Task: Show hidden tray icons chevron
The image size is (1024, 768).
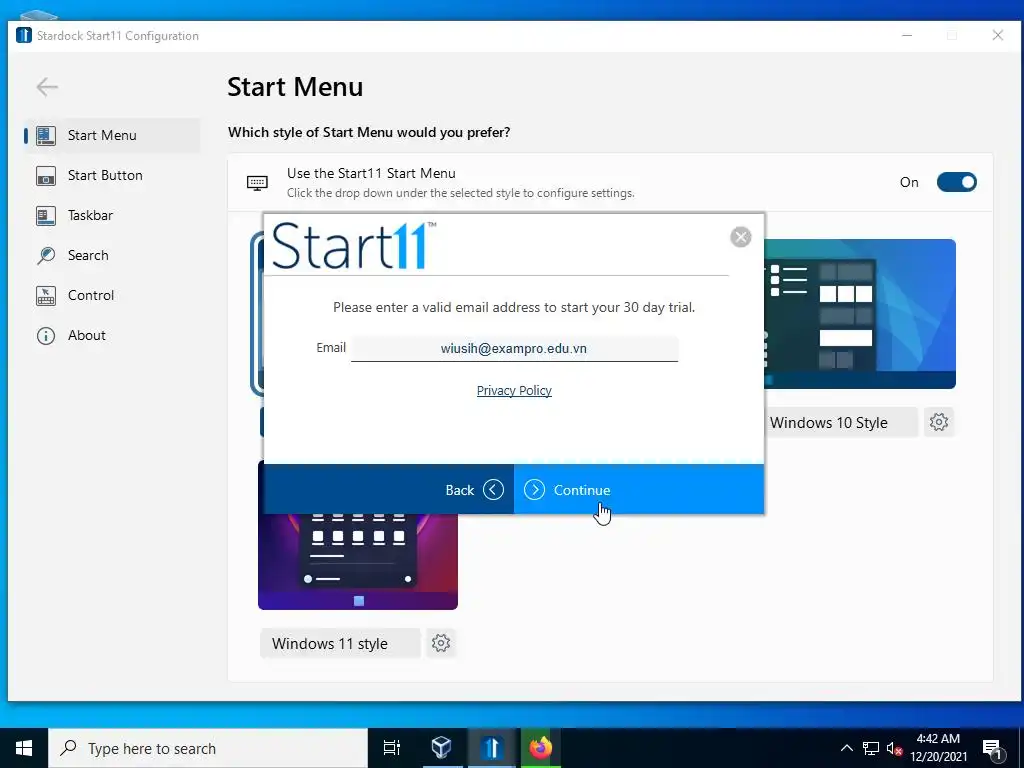Action: (x=846, y=748)
